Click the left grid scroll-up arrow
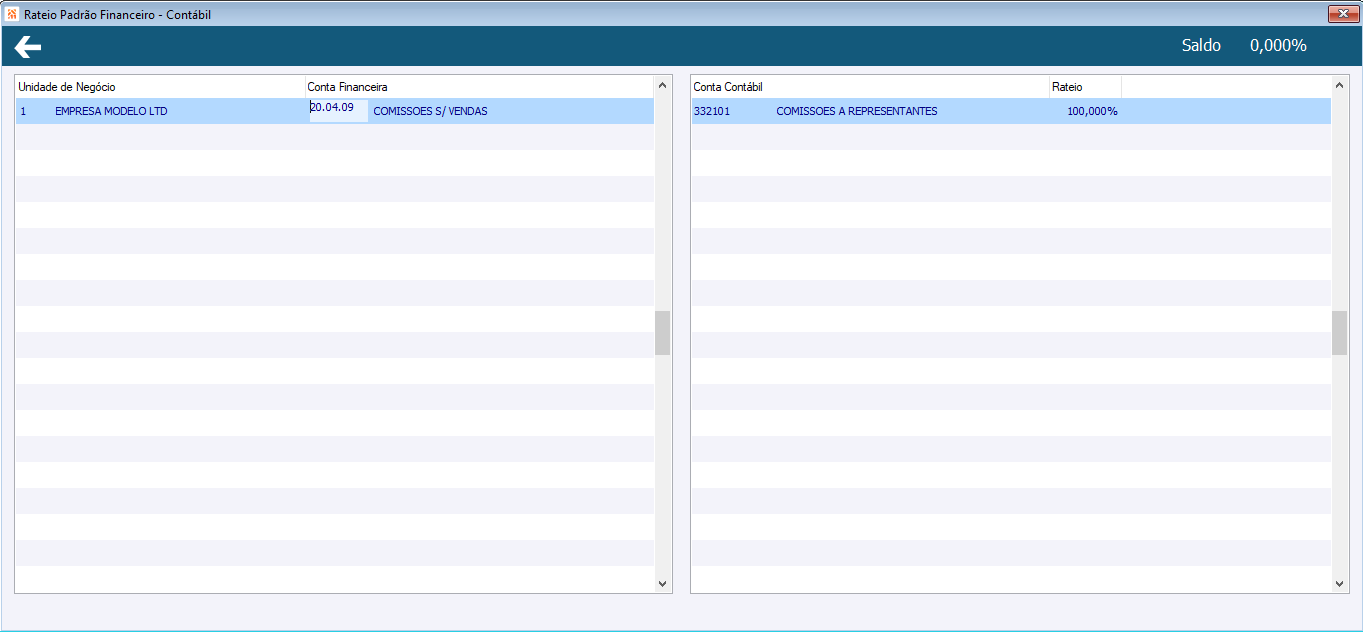The image size is (1363, 632). tap(662, 85)
